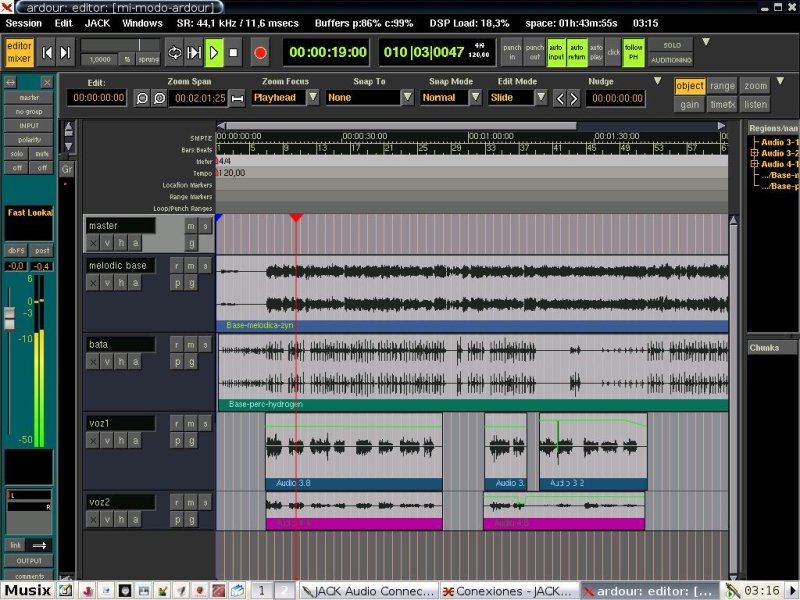Viewport: 800px width, 600px height.
Task: Mute the voz2 track
Action: pos(191,503)
